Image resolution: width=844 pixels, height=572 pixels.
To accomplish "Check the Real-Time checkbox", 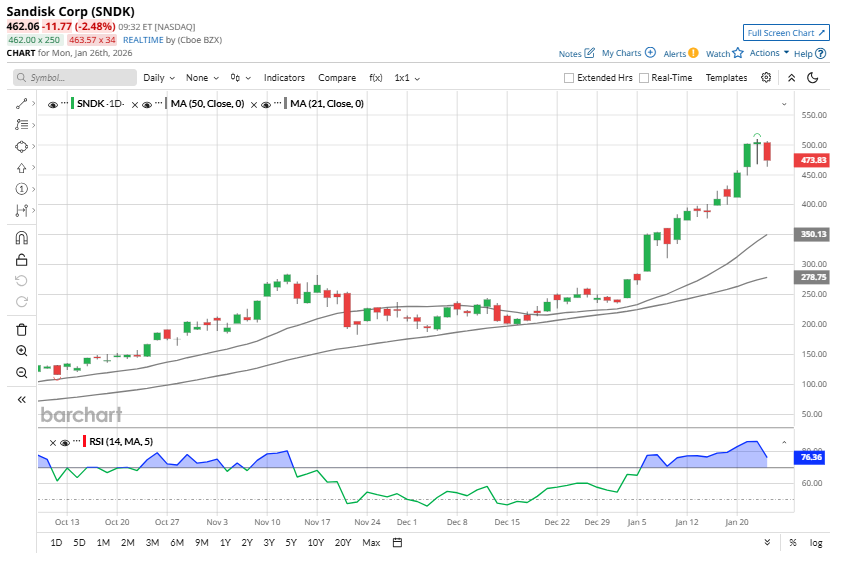I will coord(644,78).
